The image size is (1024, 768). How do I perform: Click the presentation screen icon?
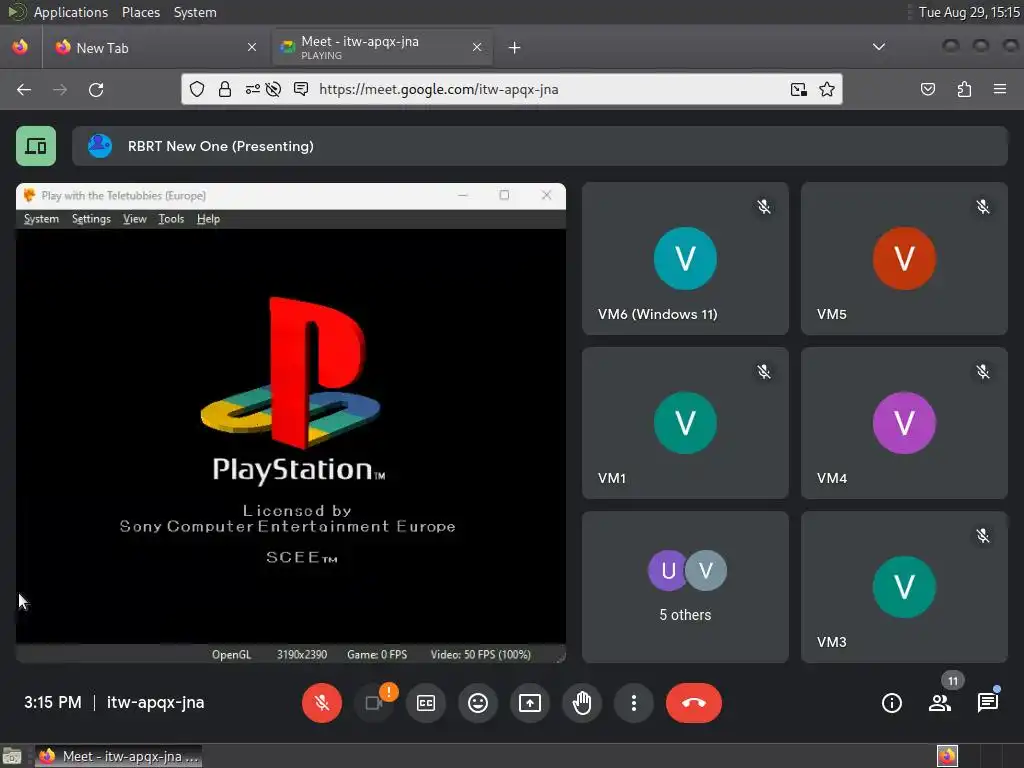click(36, 146)
